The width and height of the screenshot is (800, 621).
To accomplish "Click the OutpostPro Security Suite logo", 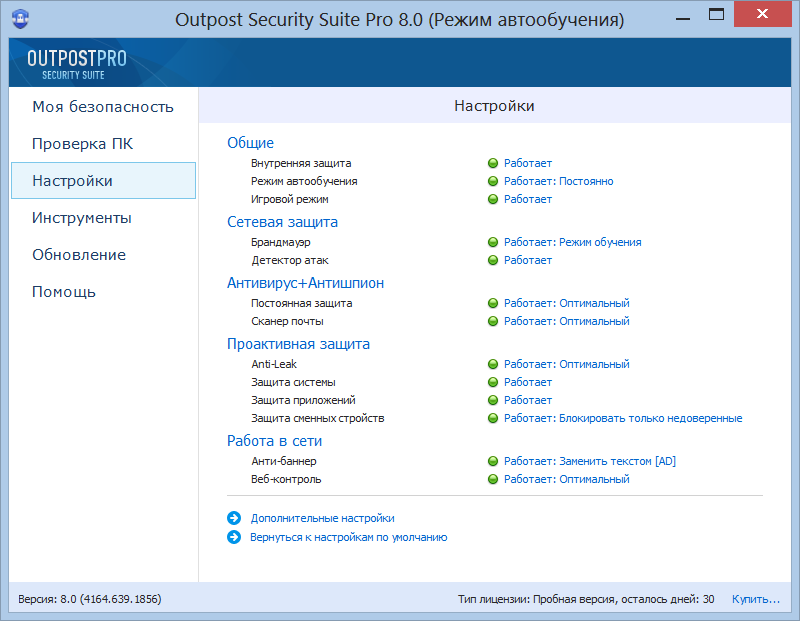I will pos(77,64).
